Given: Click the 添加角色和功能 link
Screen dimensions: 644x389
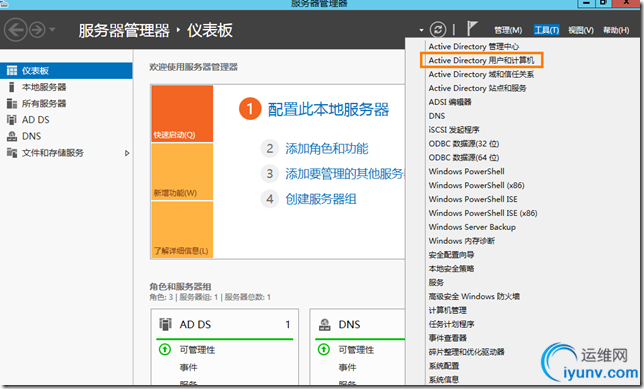Looking at the screenshot, I should point(327,148).
